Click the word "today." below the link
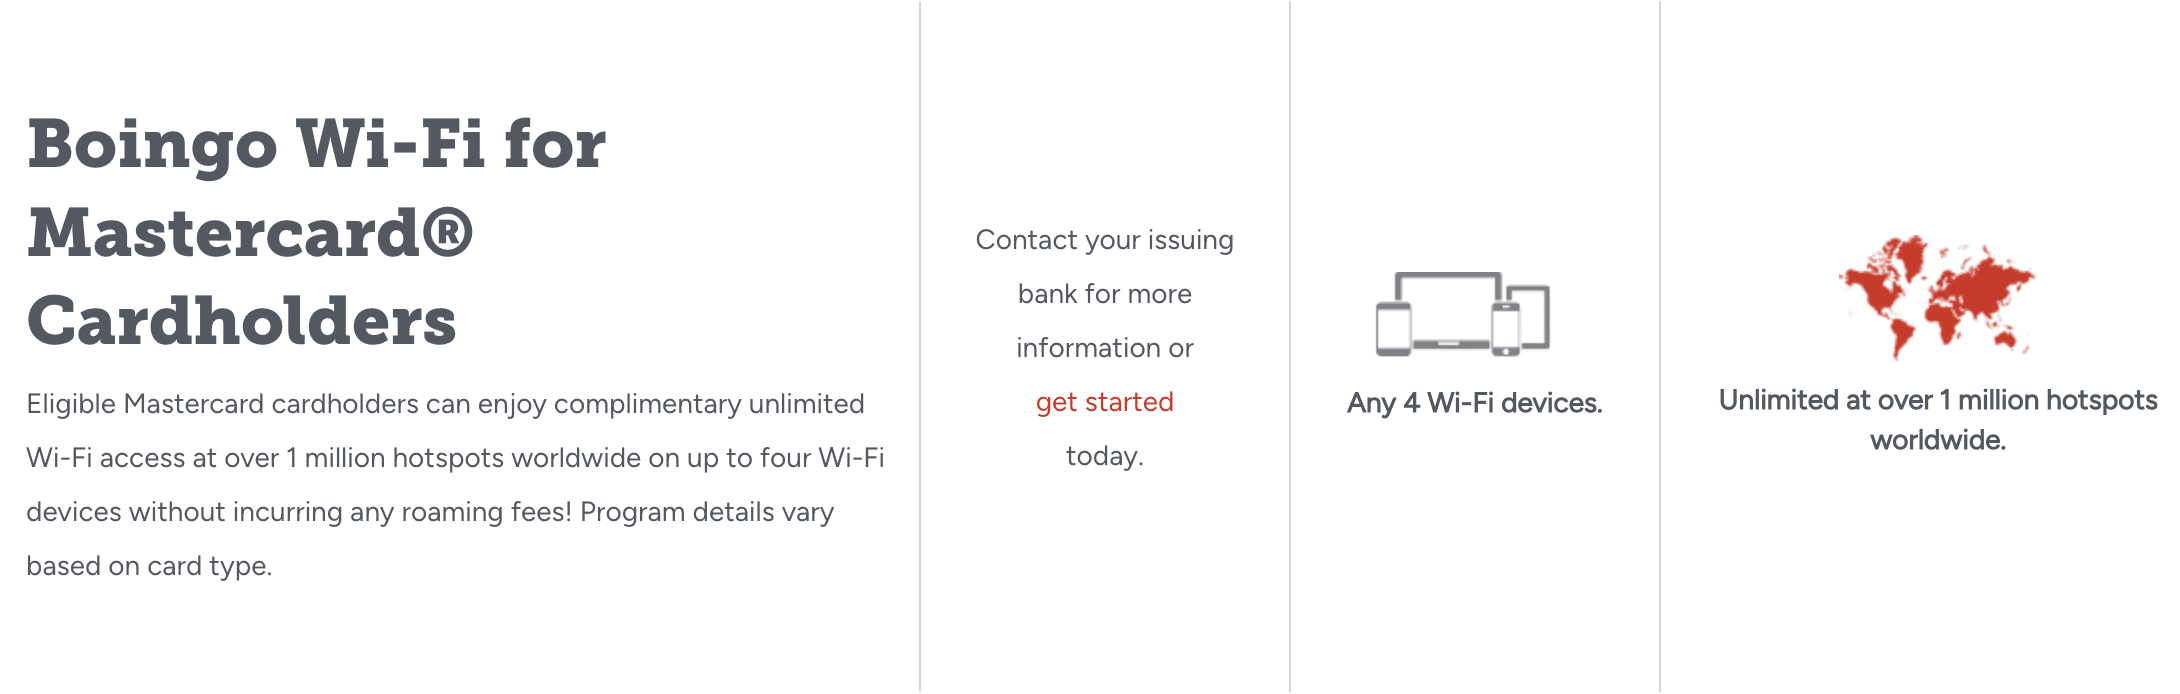The image size is (2180, 694). [x=1104, y=456]
